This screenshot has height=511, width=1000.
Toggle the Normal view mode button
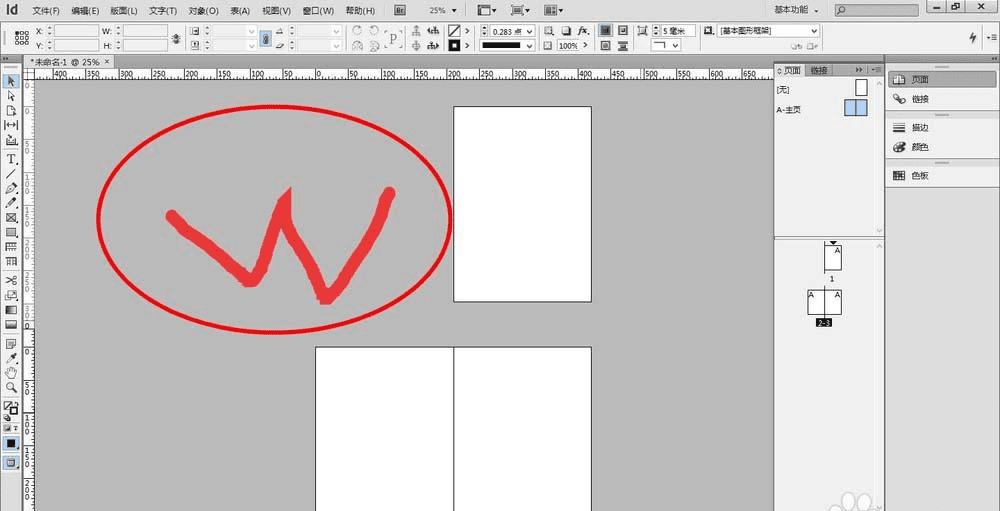(11, 463)
